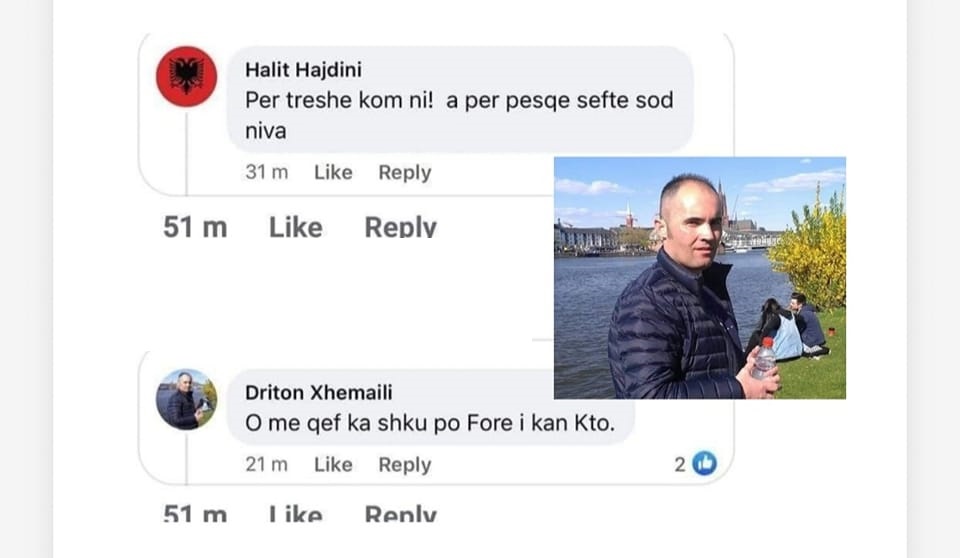Click the 21 m comment timestamp
The image size is (960, 558).
click(x=266, y=465)
